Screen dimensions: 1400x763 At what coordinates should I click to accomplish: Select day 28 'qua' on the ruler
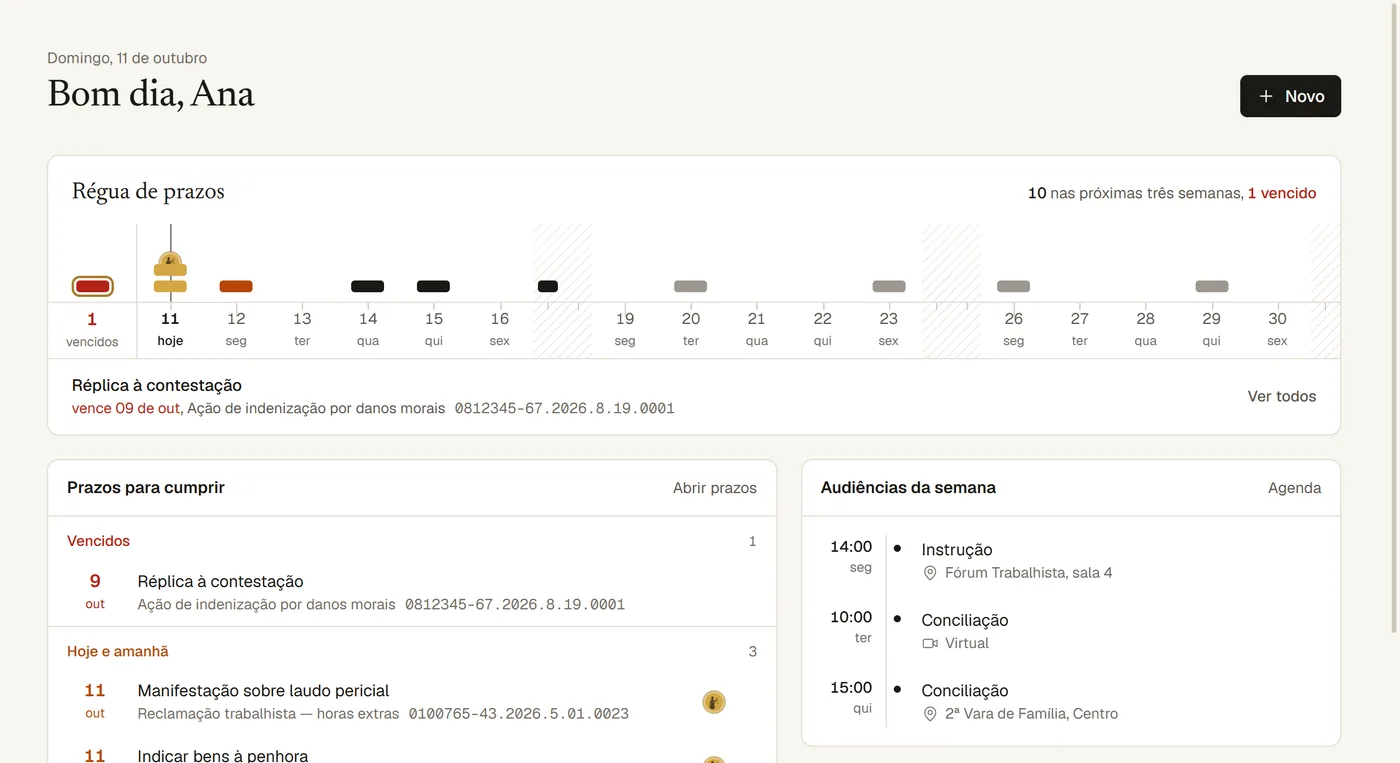[1146, 329]
